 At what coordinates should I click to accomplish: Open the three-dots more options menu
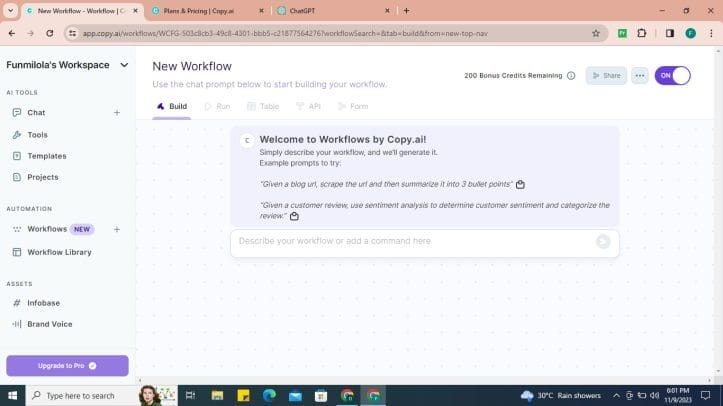coord(640,76)
